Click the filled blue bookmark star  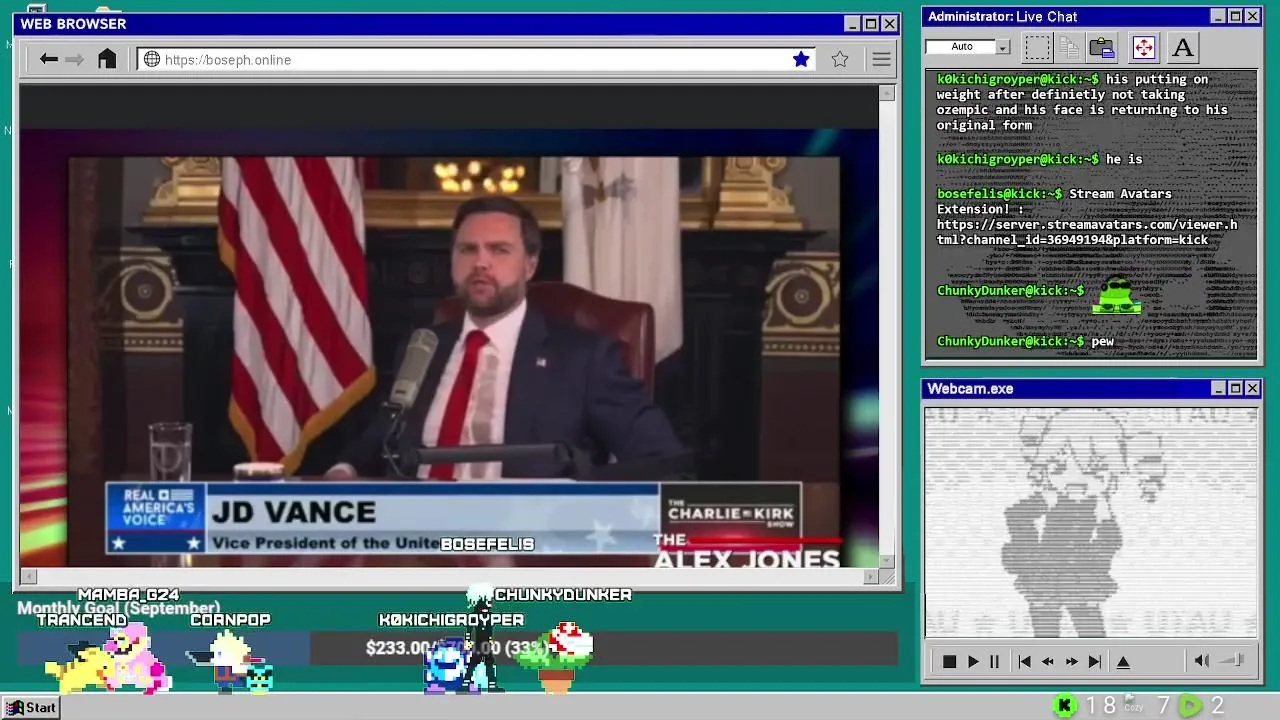tap(801, 59)
